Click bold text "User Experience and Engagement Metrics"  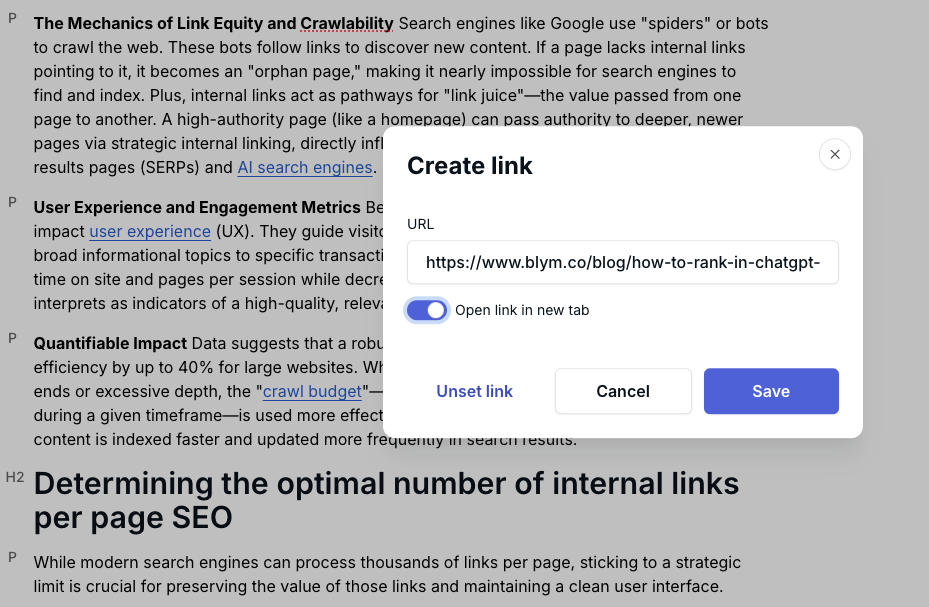pos(194,207)
